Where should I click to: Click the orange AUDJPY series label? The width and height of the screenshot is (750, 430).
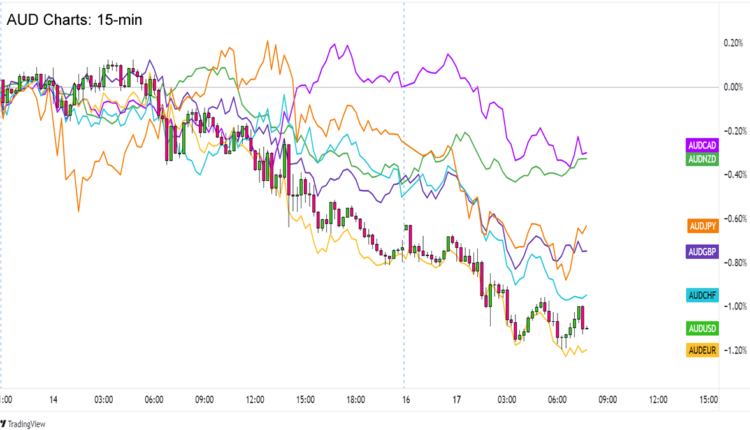click(x=702, y=226)
